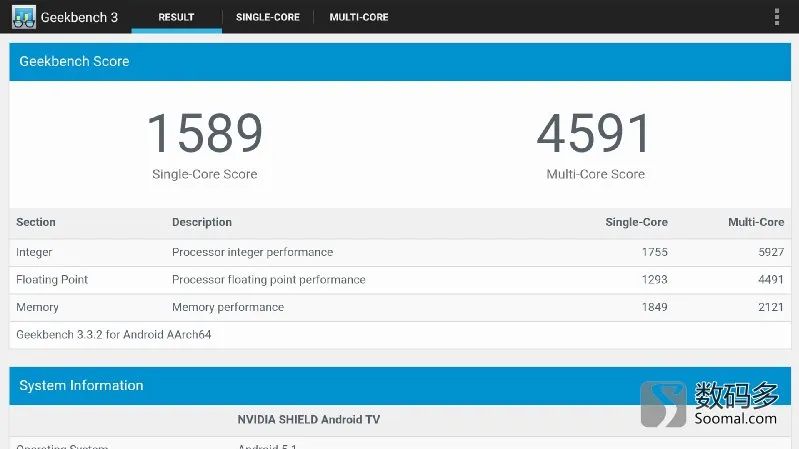Click Memory single-core value 1849
Image resolution: width=799 pixels, height=449 pixels.
click(x=654, y=307)
